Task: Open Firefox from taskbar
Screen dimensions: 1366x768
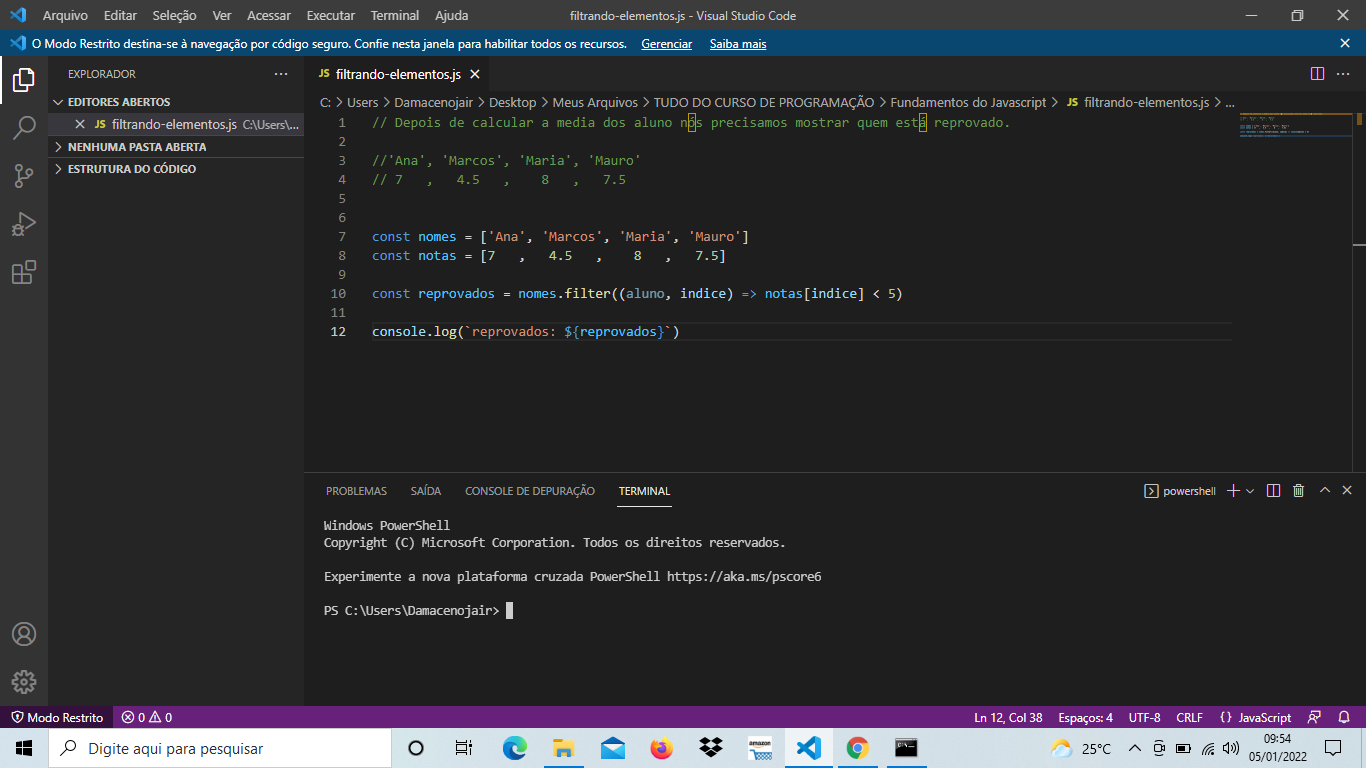Action: (x=661, y=748)
